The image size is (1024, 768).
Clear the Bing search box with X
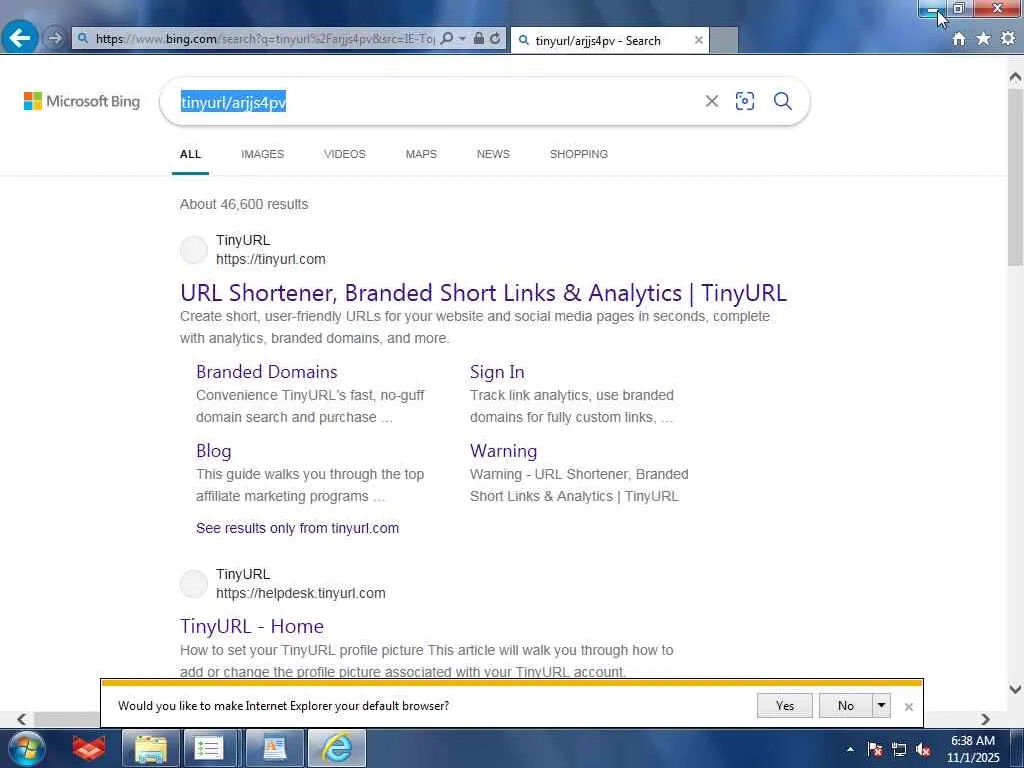(x=712, y=101)
